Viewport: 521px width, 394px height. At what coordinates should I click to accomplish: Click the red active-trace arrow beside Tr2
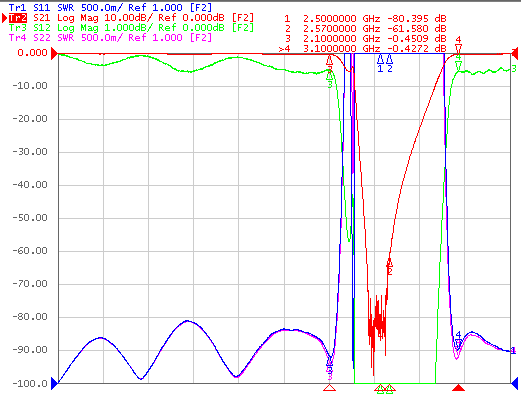(5, 18)
